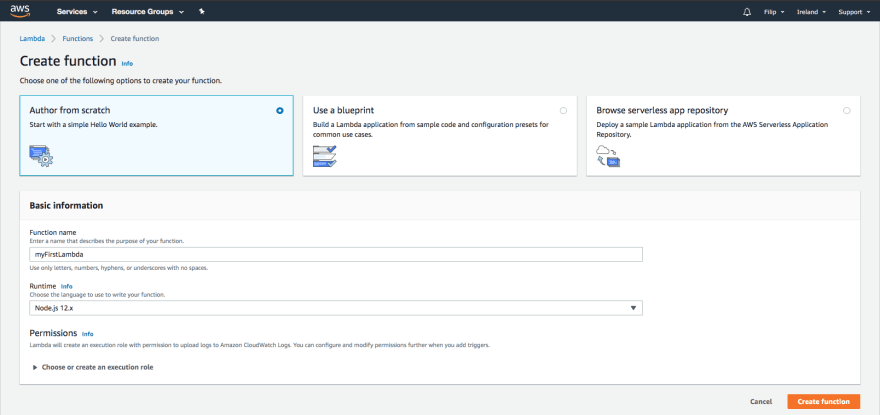
Task: Click the Use a blueprint checklist illustration
Action: (324, 156)
